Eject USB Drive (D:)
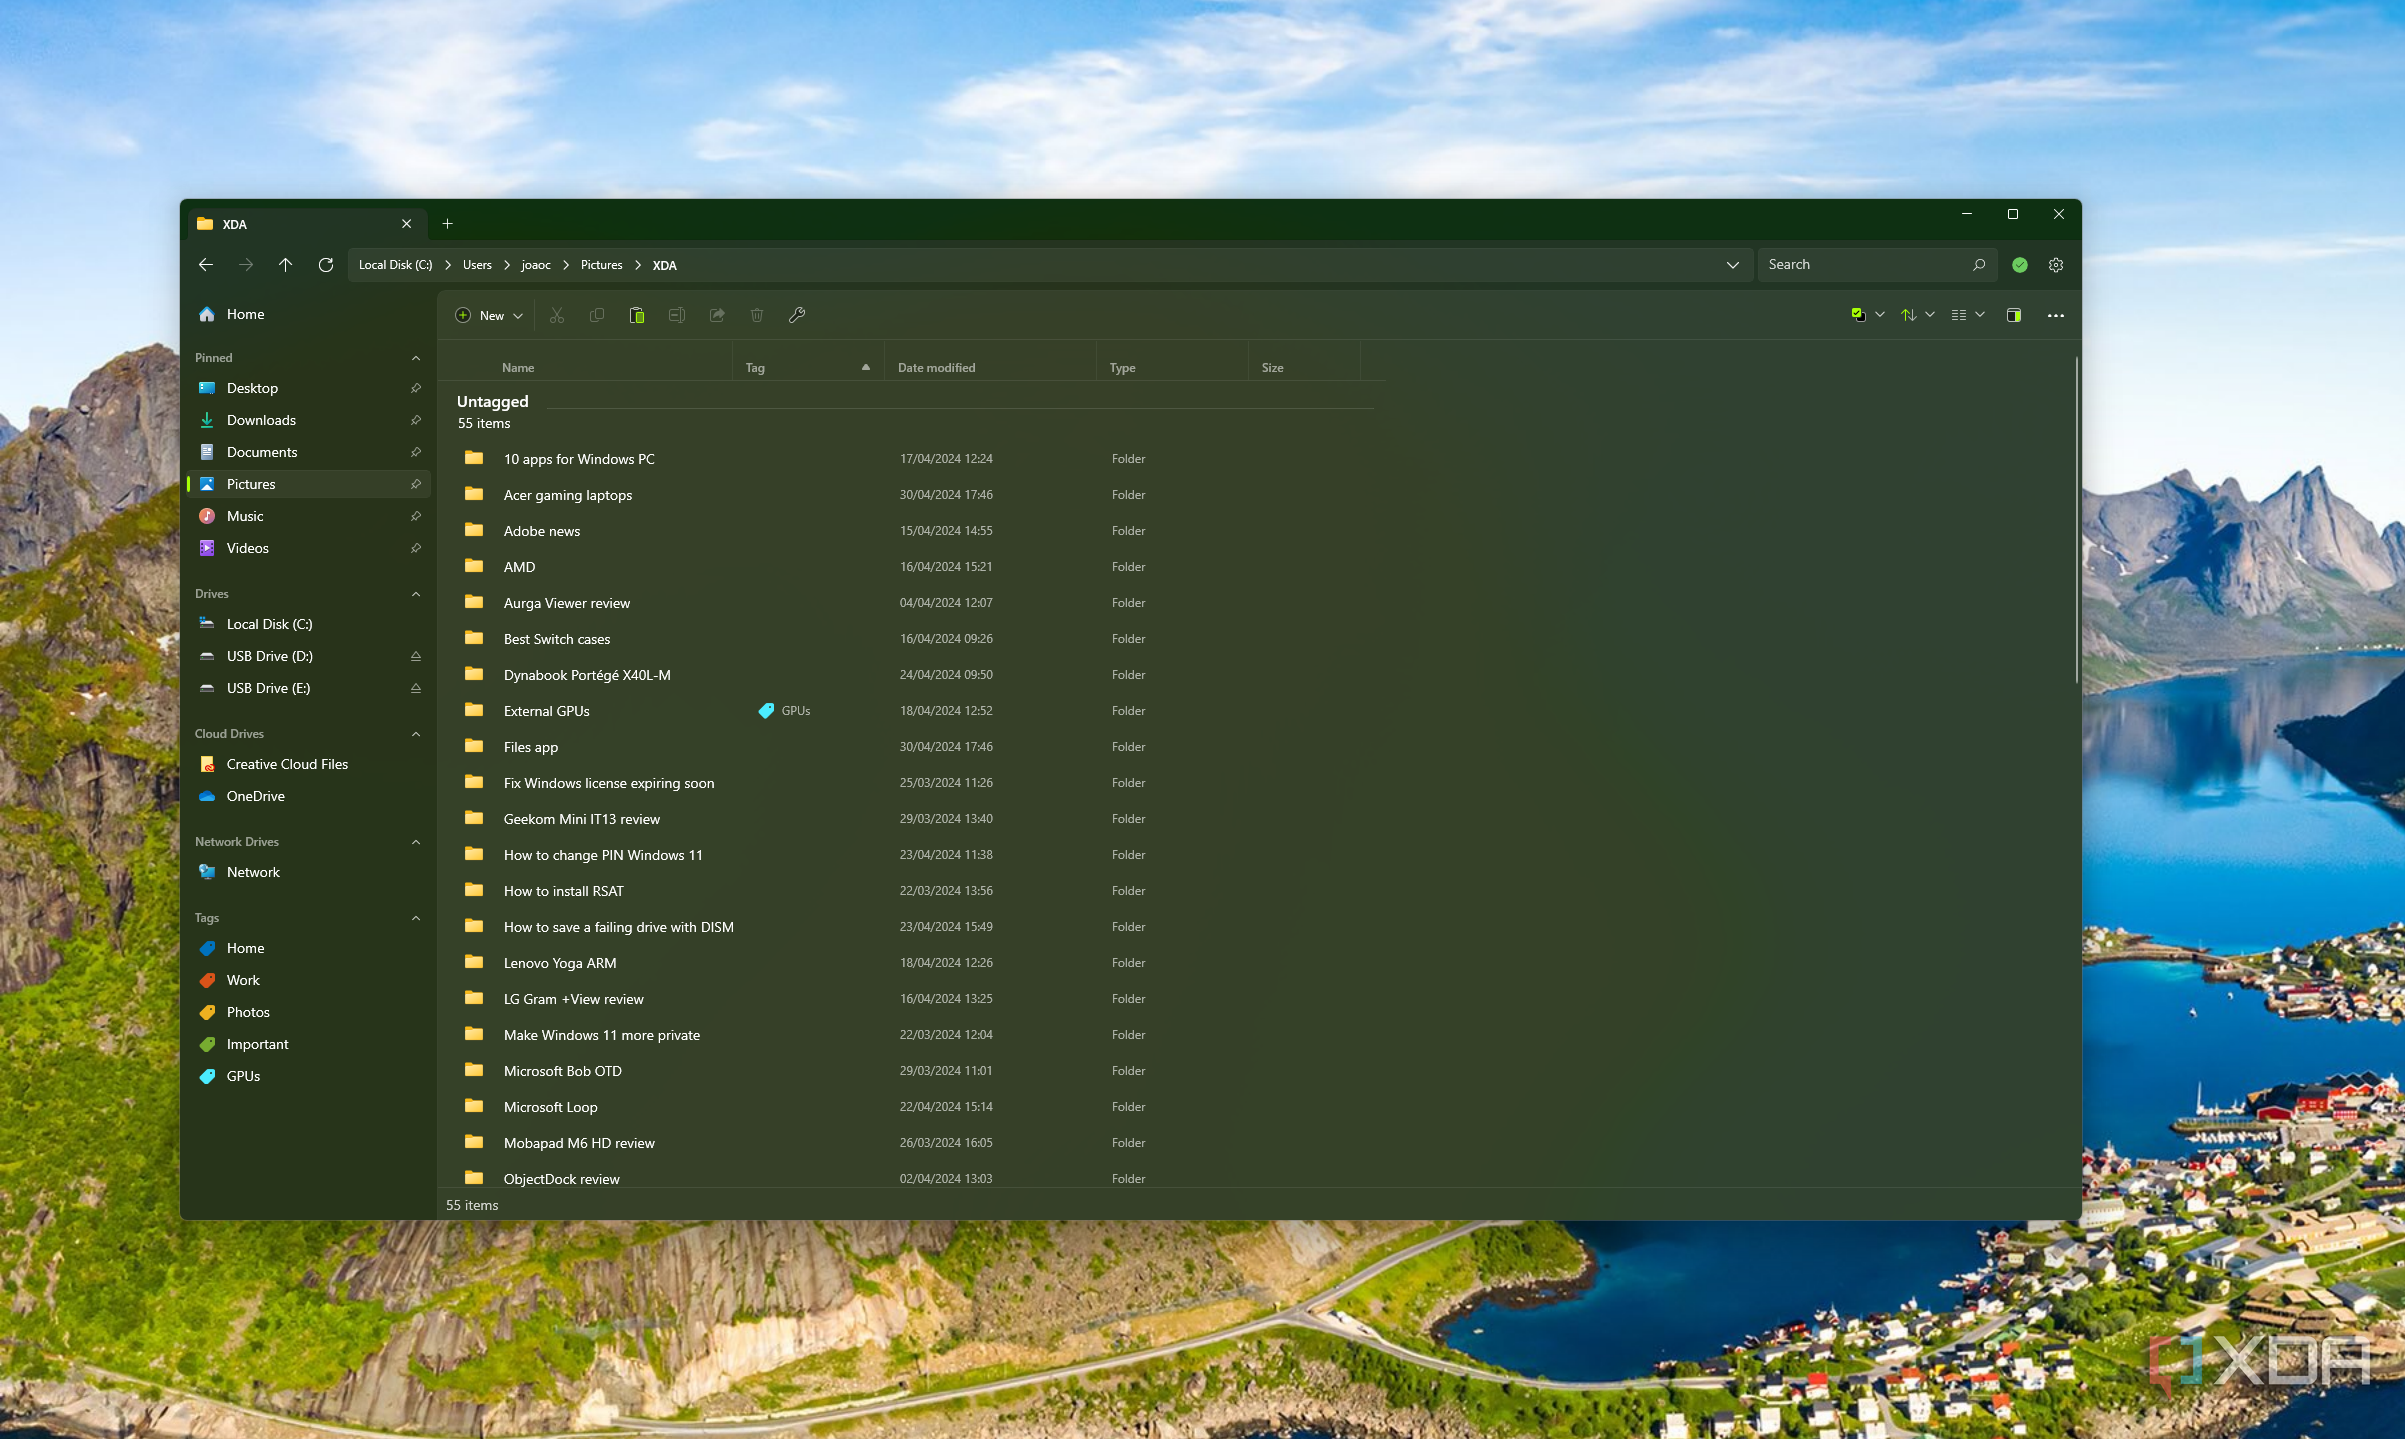This screenshot has width=2405, height=1439. tap(416, 656)
